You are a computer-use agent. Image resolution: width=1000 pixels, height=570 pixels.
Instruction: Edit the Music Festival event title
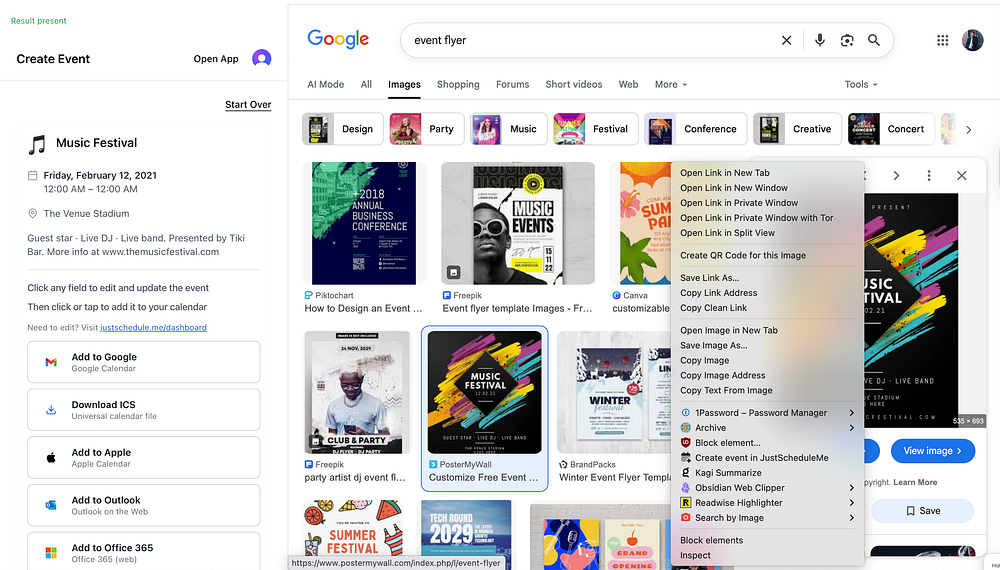click(x=96, y=143)
